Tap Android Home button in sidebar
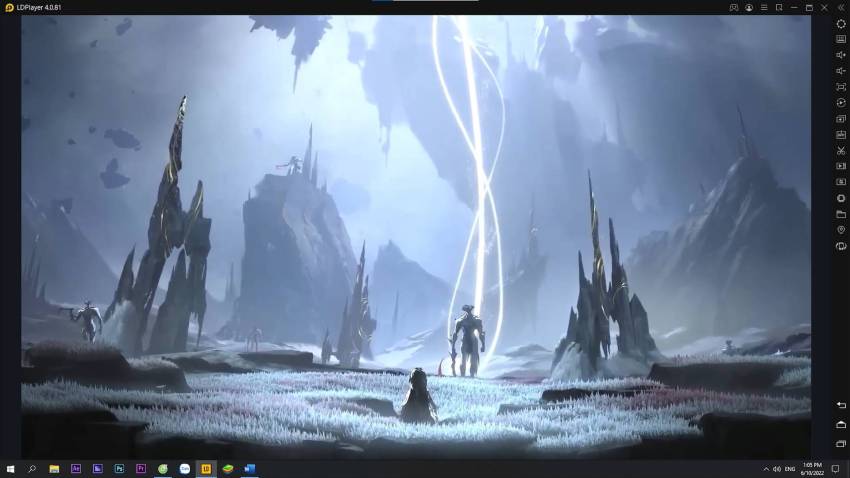Image resolution: width=850 pixels, height=478 pixels. [x=841, y=424]
